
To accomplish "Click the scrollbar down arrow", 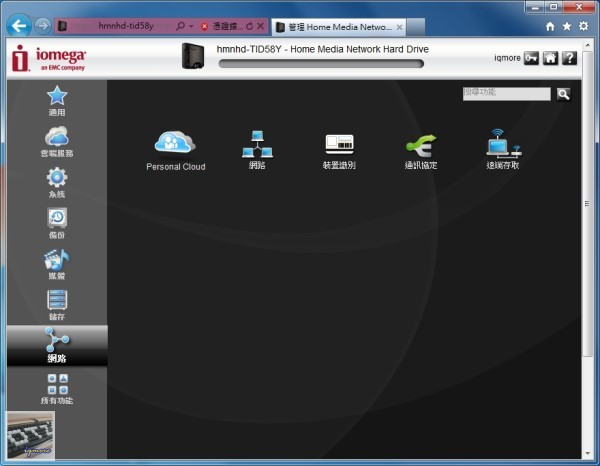I will 587,454.
